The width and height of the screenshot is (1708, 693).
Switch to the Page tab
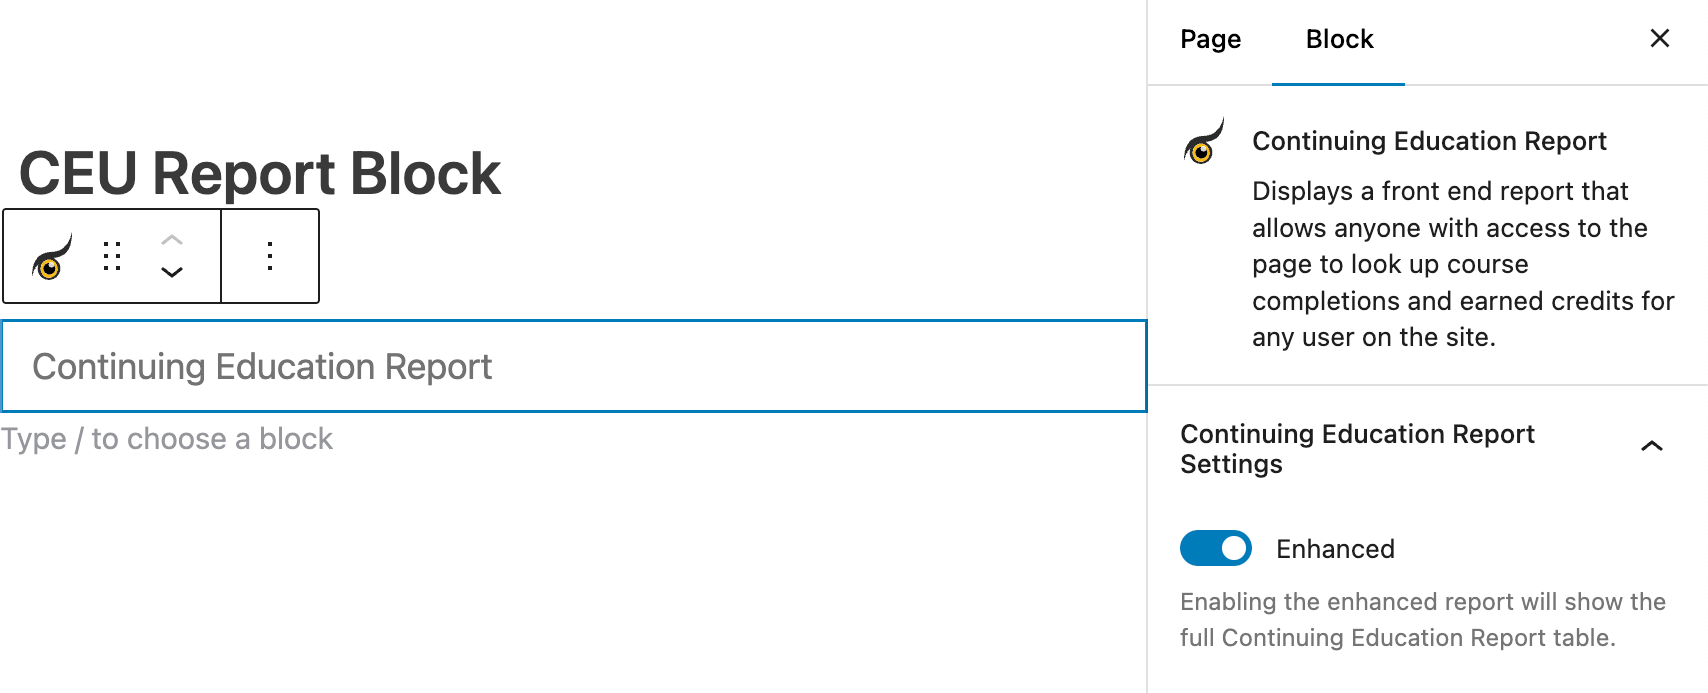1210,40
